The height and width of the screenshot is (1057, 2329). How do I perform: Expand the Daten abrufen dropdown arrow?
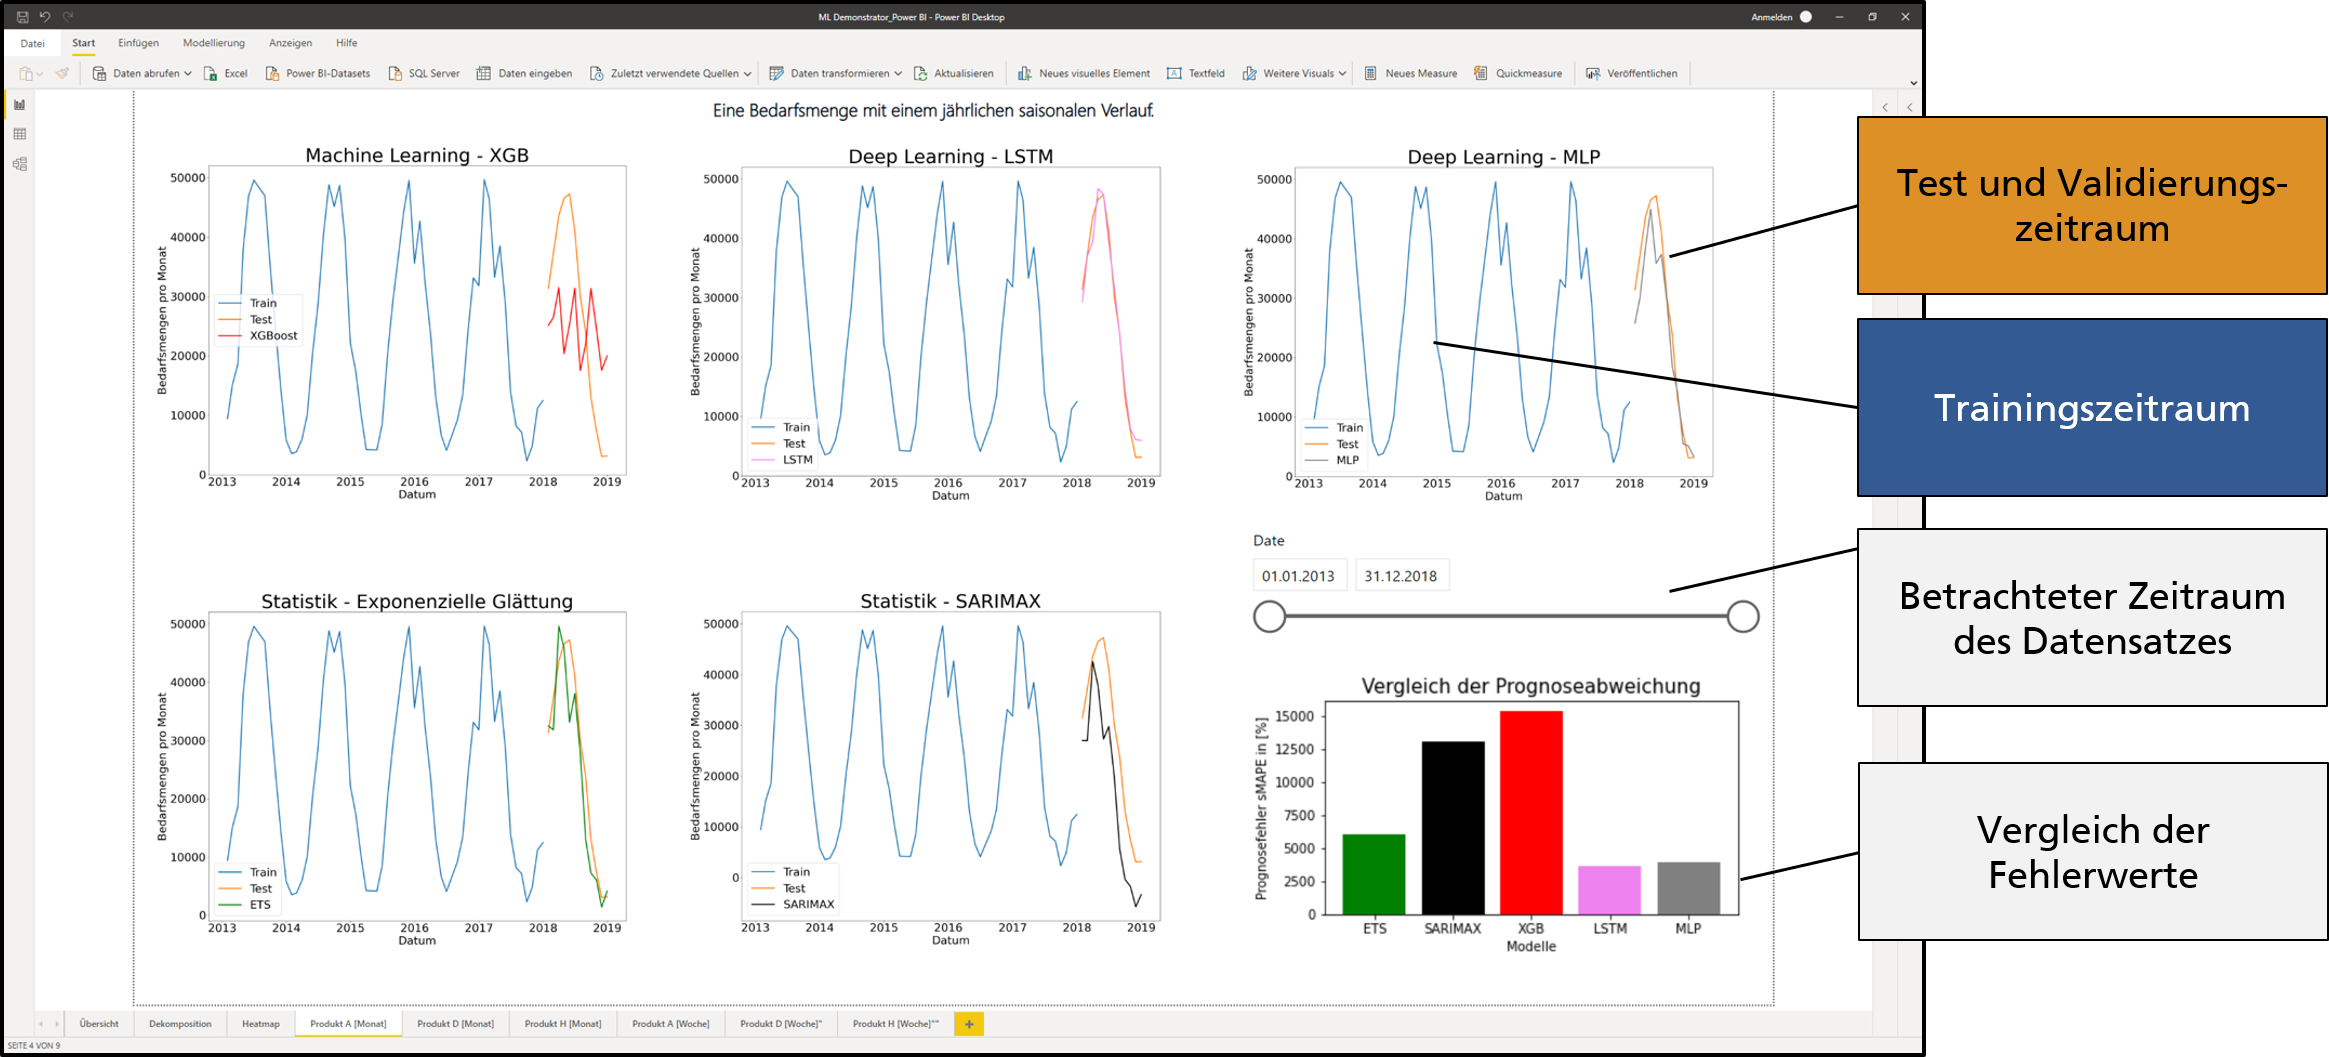(187, 74)
